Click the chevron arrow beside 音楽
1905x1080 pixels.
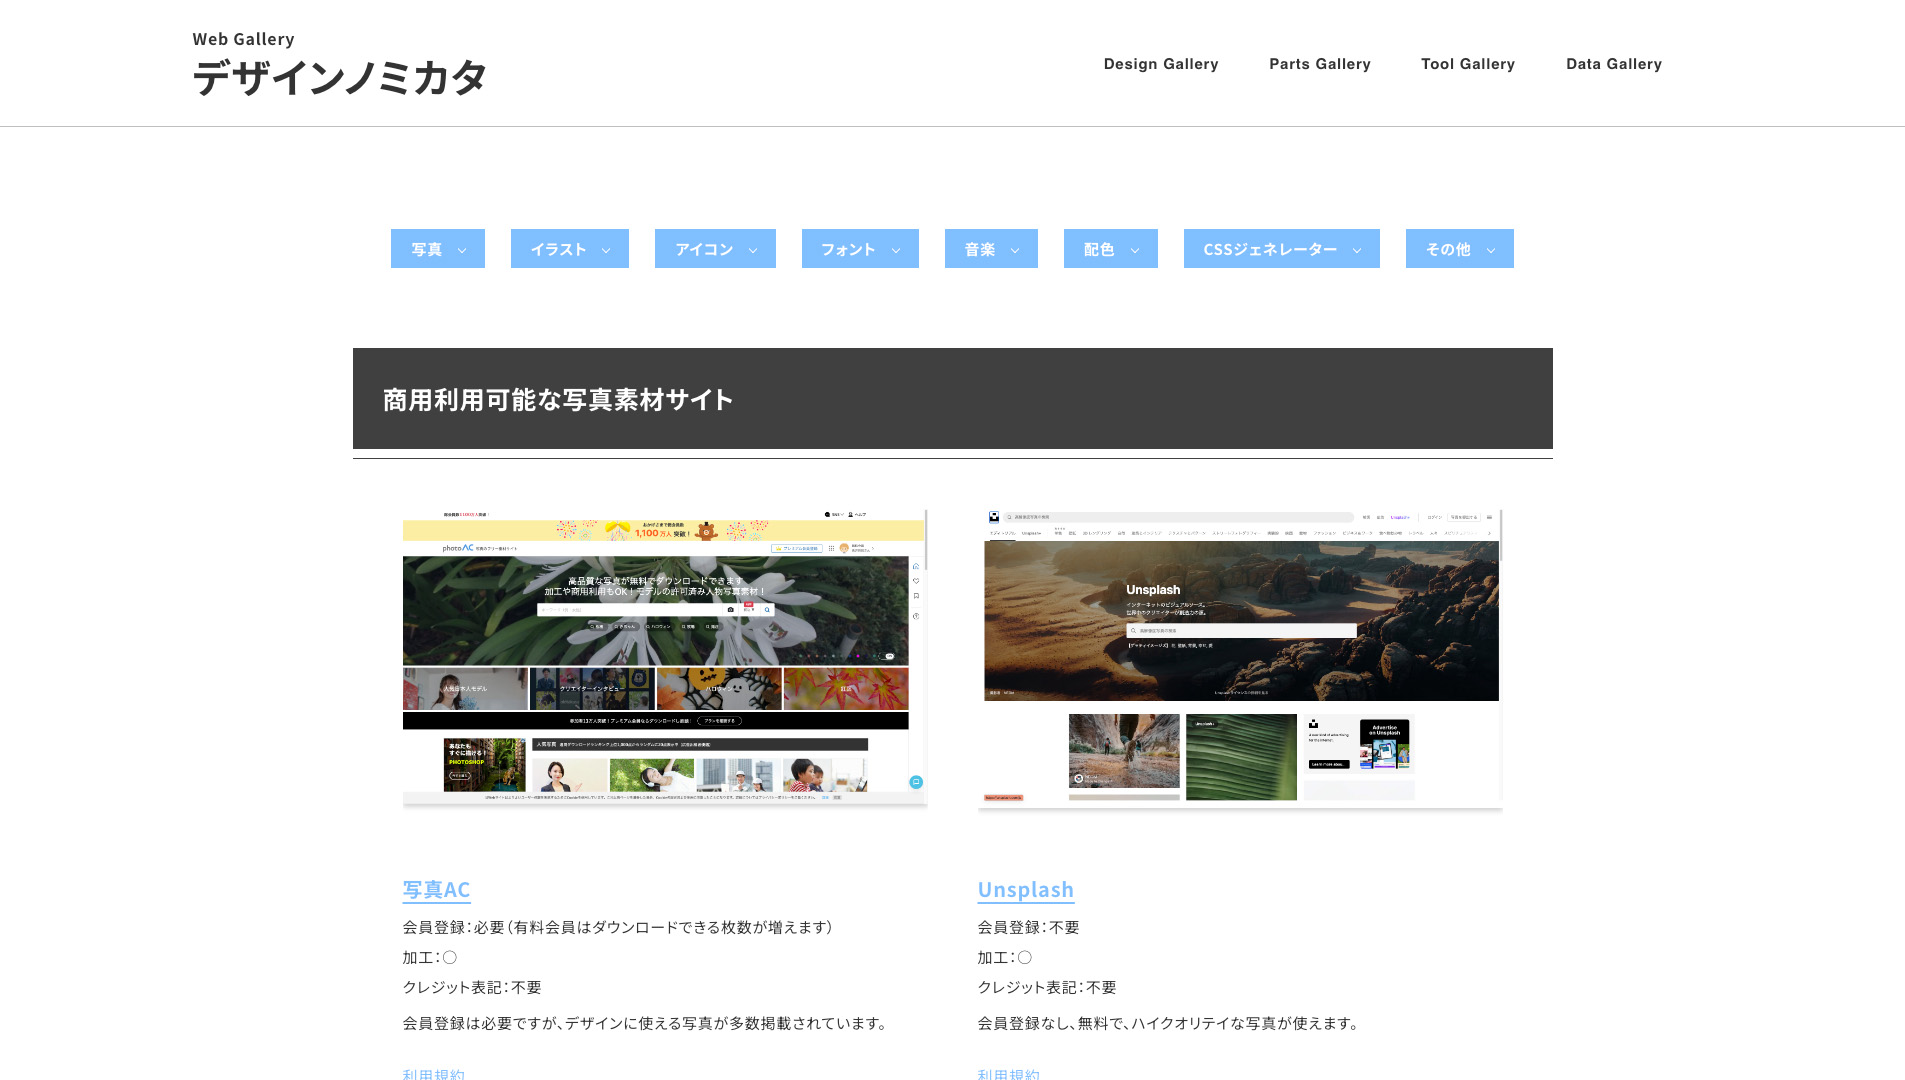pos(1015,250)
